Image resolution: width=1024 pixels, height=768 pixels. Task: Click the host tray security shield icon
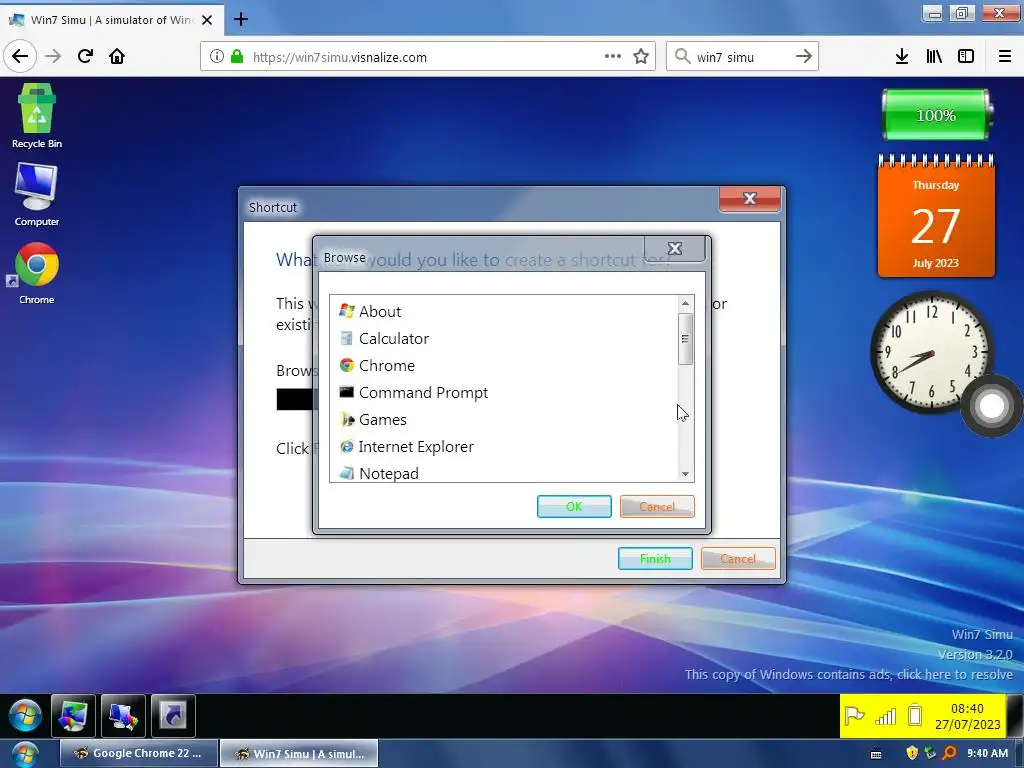pyautogui.click(x=912, y=753)
